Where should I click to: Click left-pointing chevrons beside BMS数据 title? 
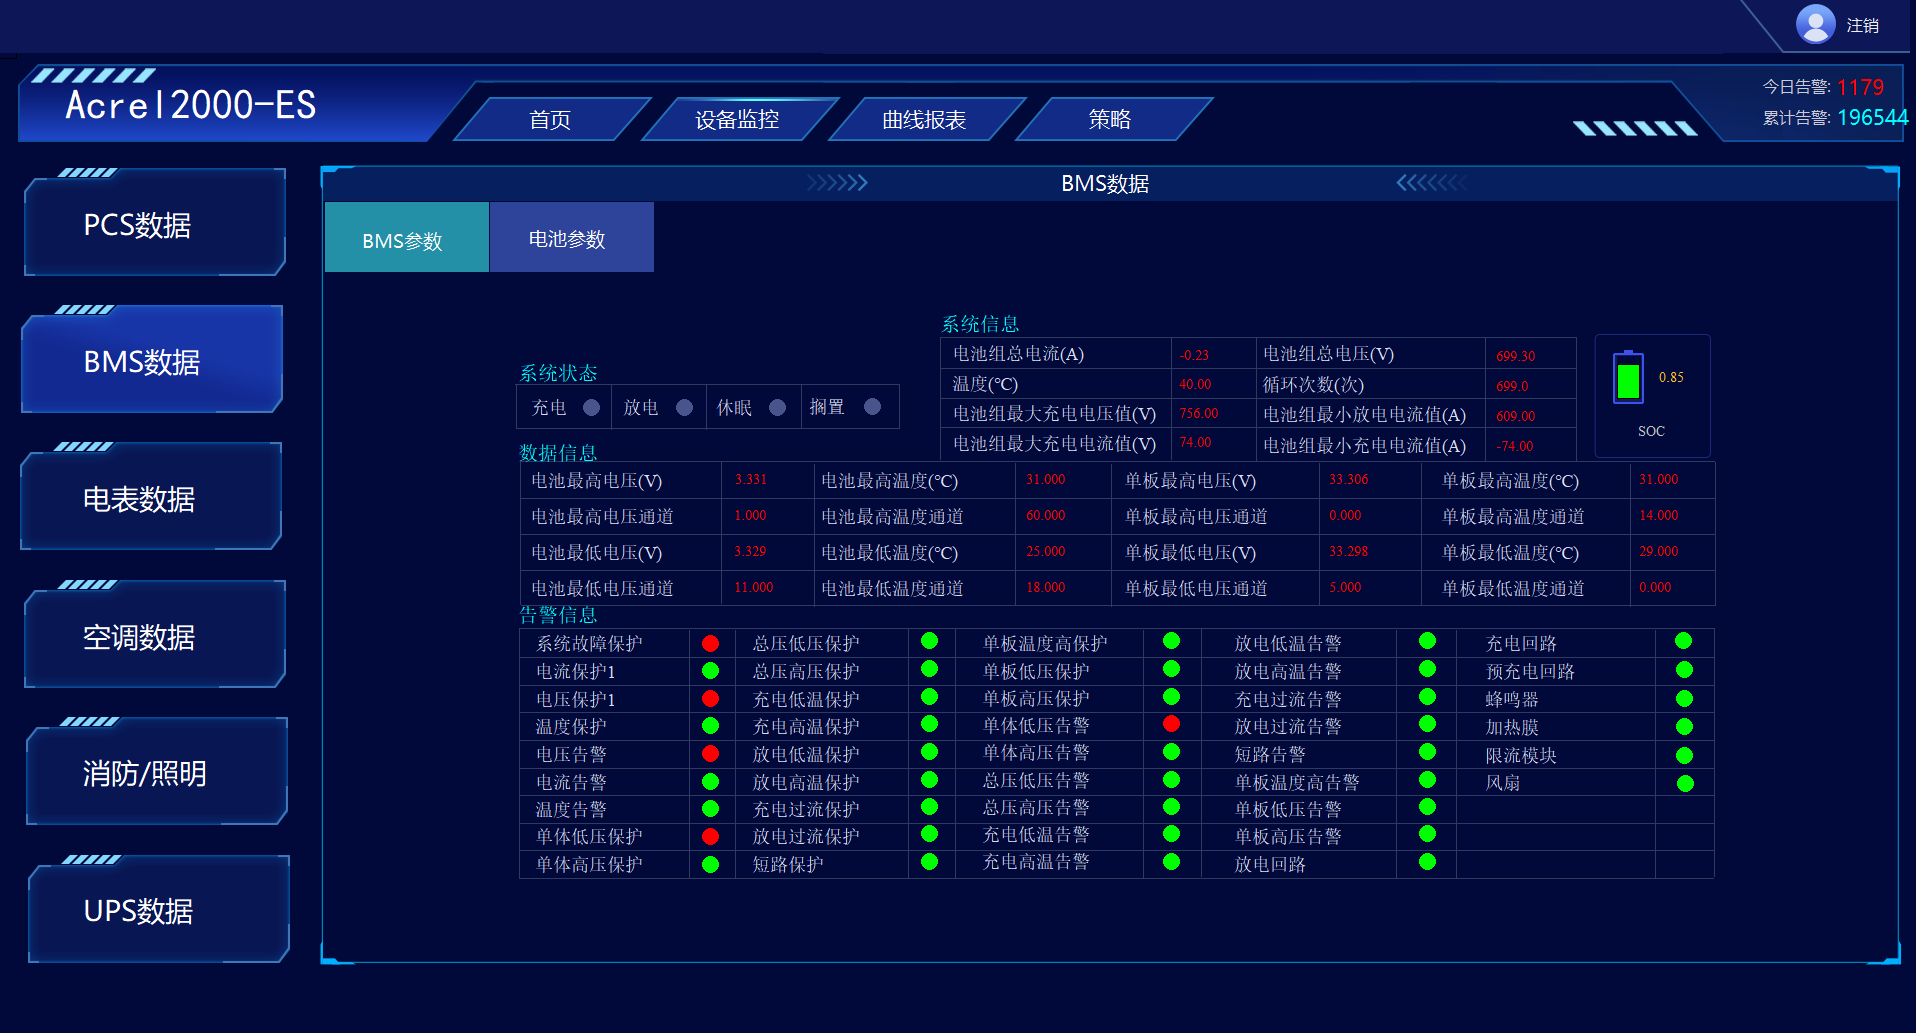[x=1431, y=183]
